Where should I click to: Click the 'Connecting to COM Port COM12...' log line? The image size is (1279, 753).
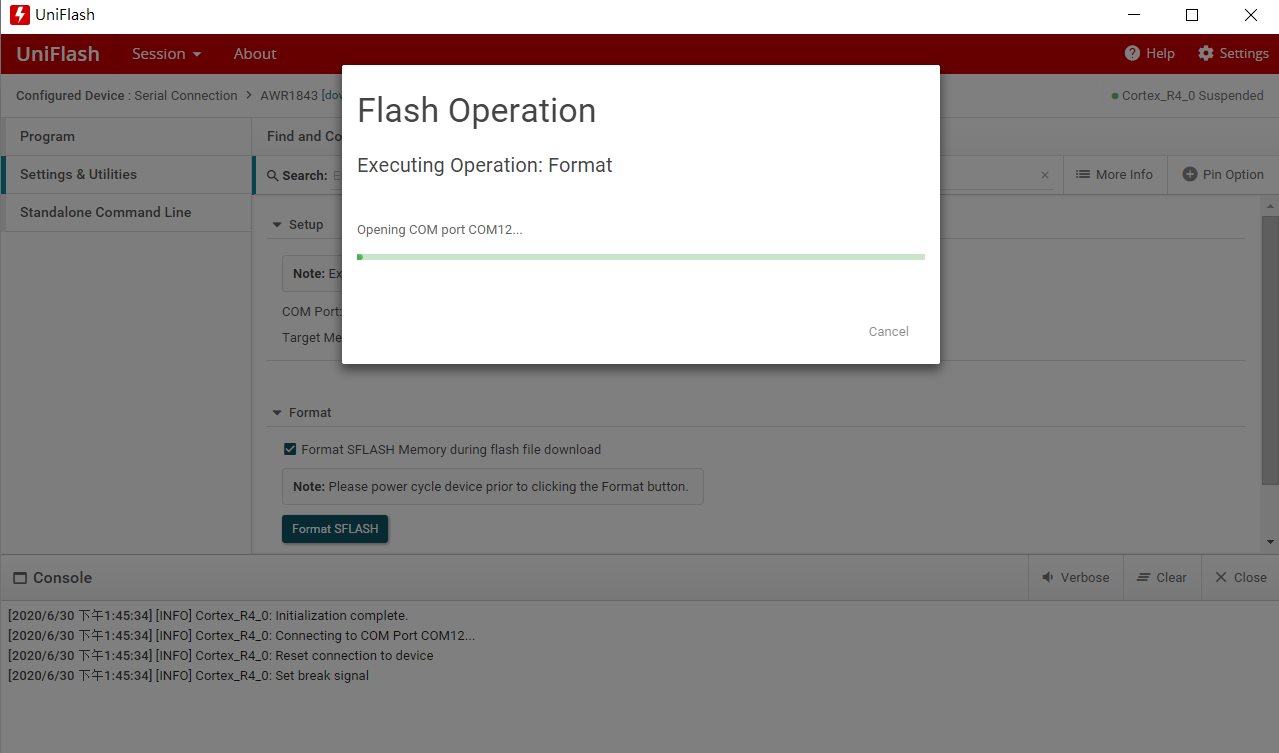click(242, 635)
